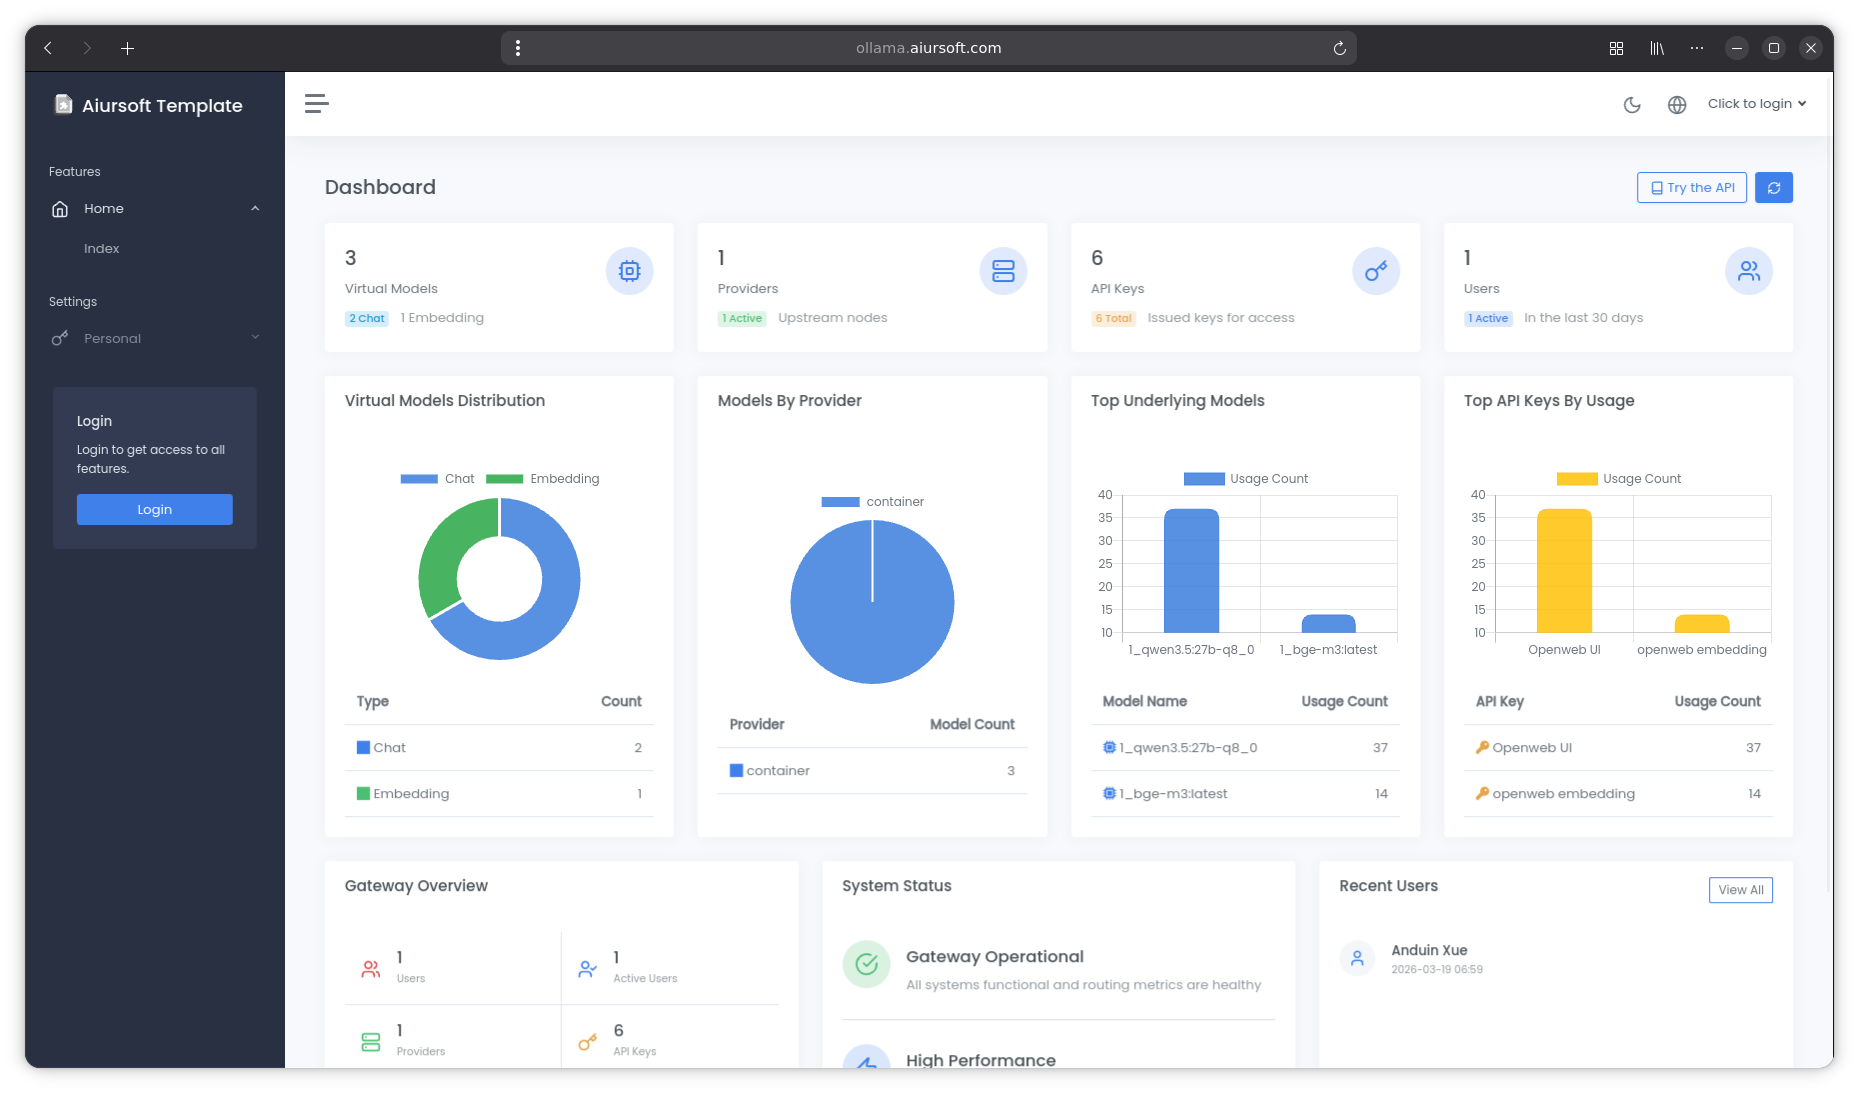Screen dimensions: 1859x1093
Task: Switch to dark mode with moon icon
Action: 1632,105
